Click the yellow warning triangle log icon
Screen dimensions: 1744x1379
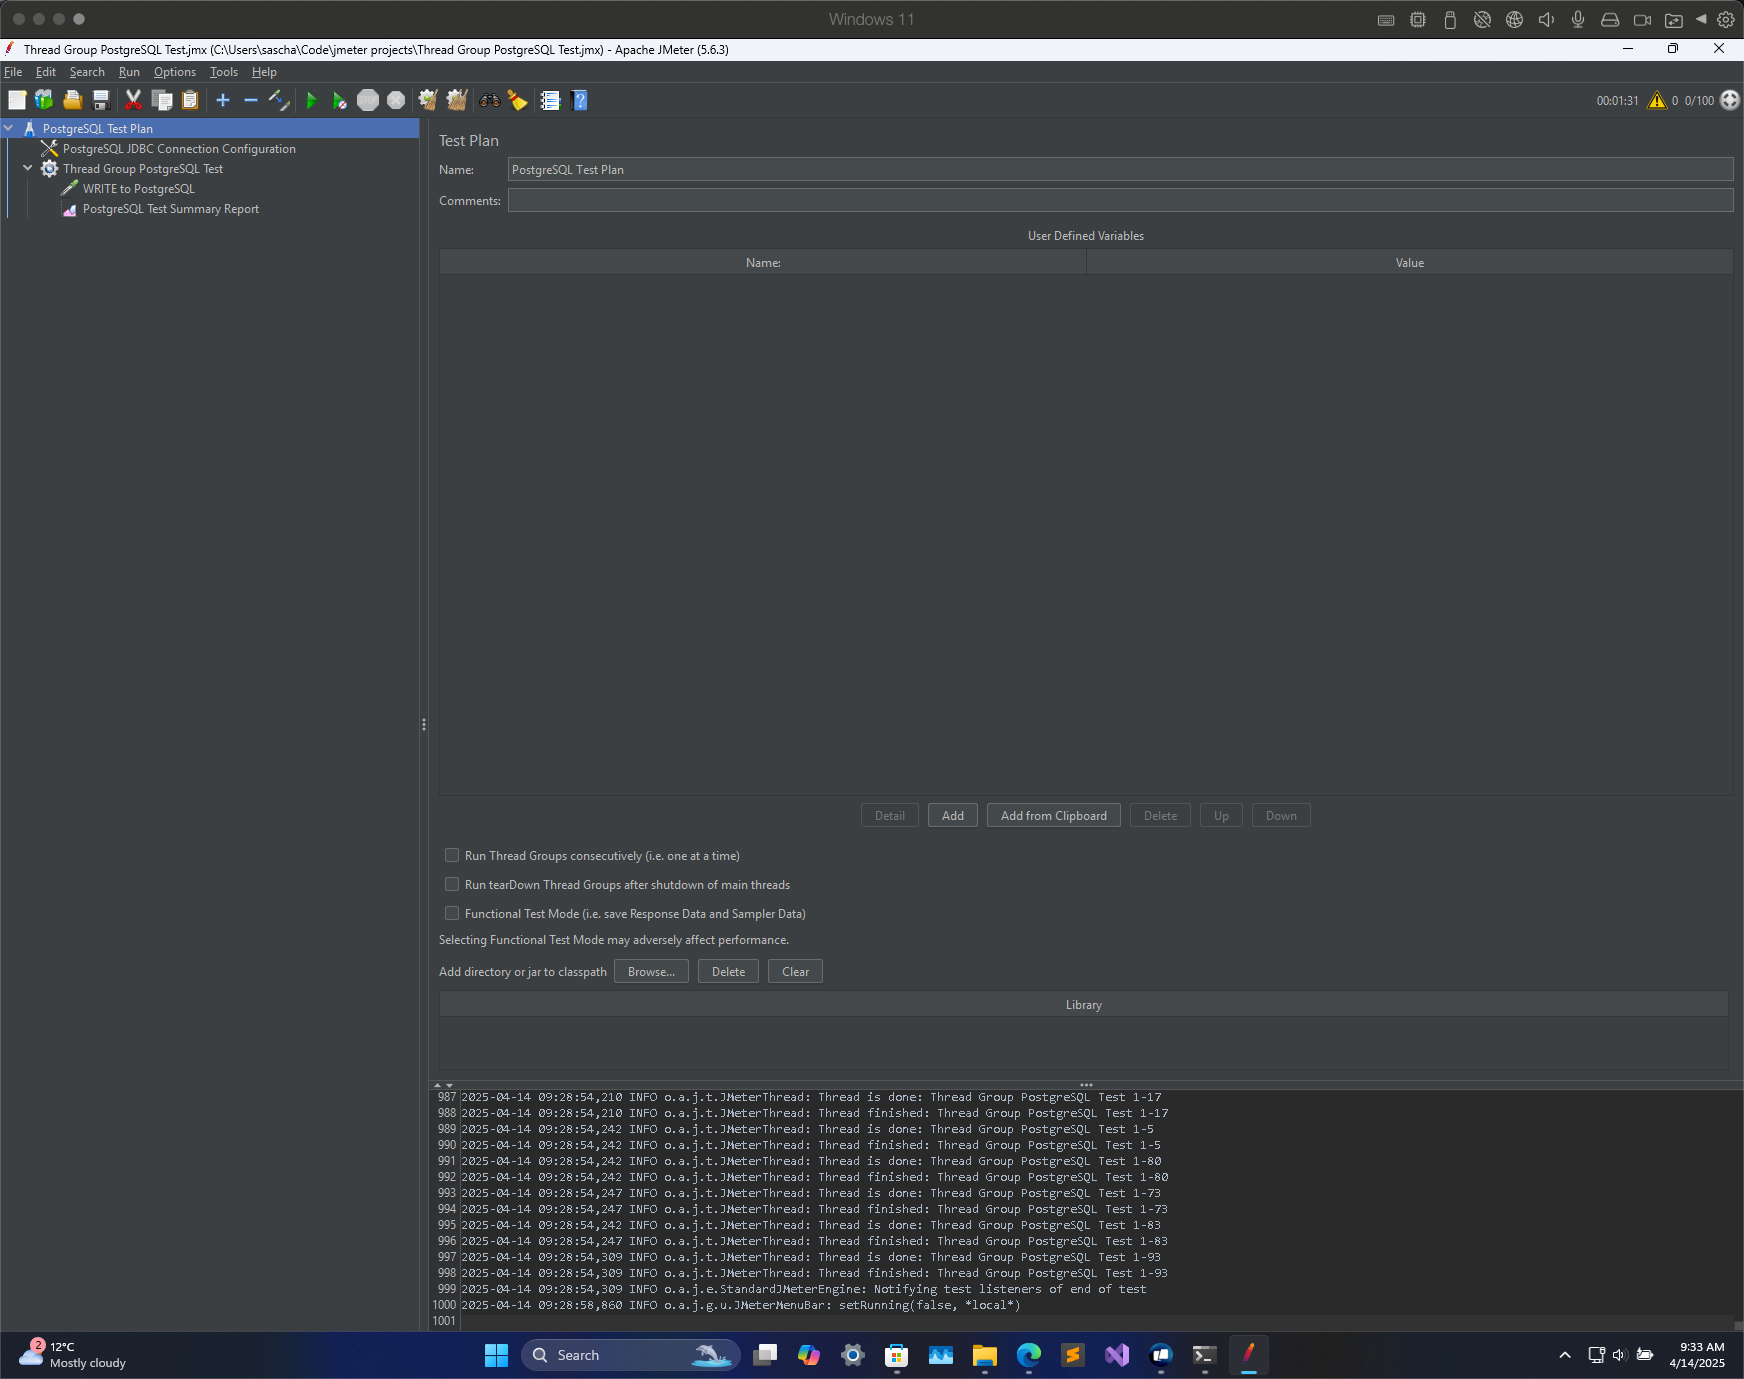[x=1657, y=100]
